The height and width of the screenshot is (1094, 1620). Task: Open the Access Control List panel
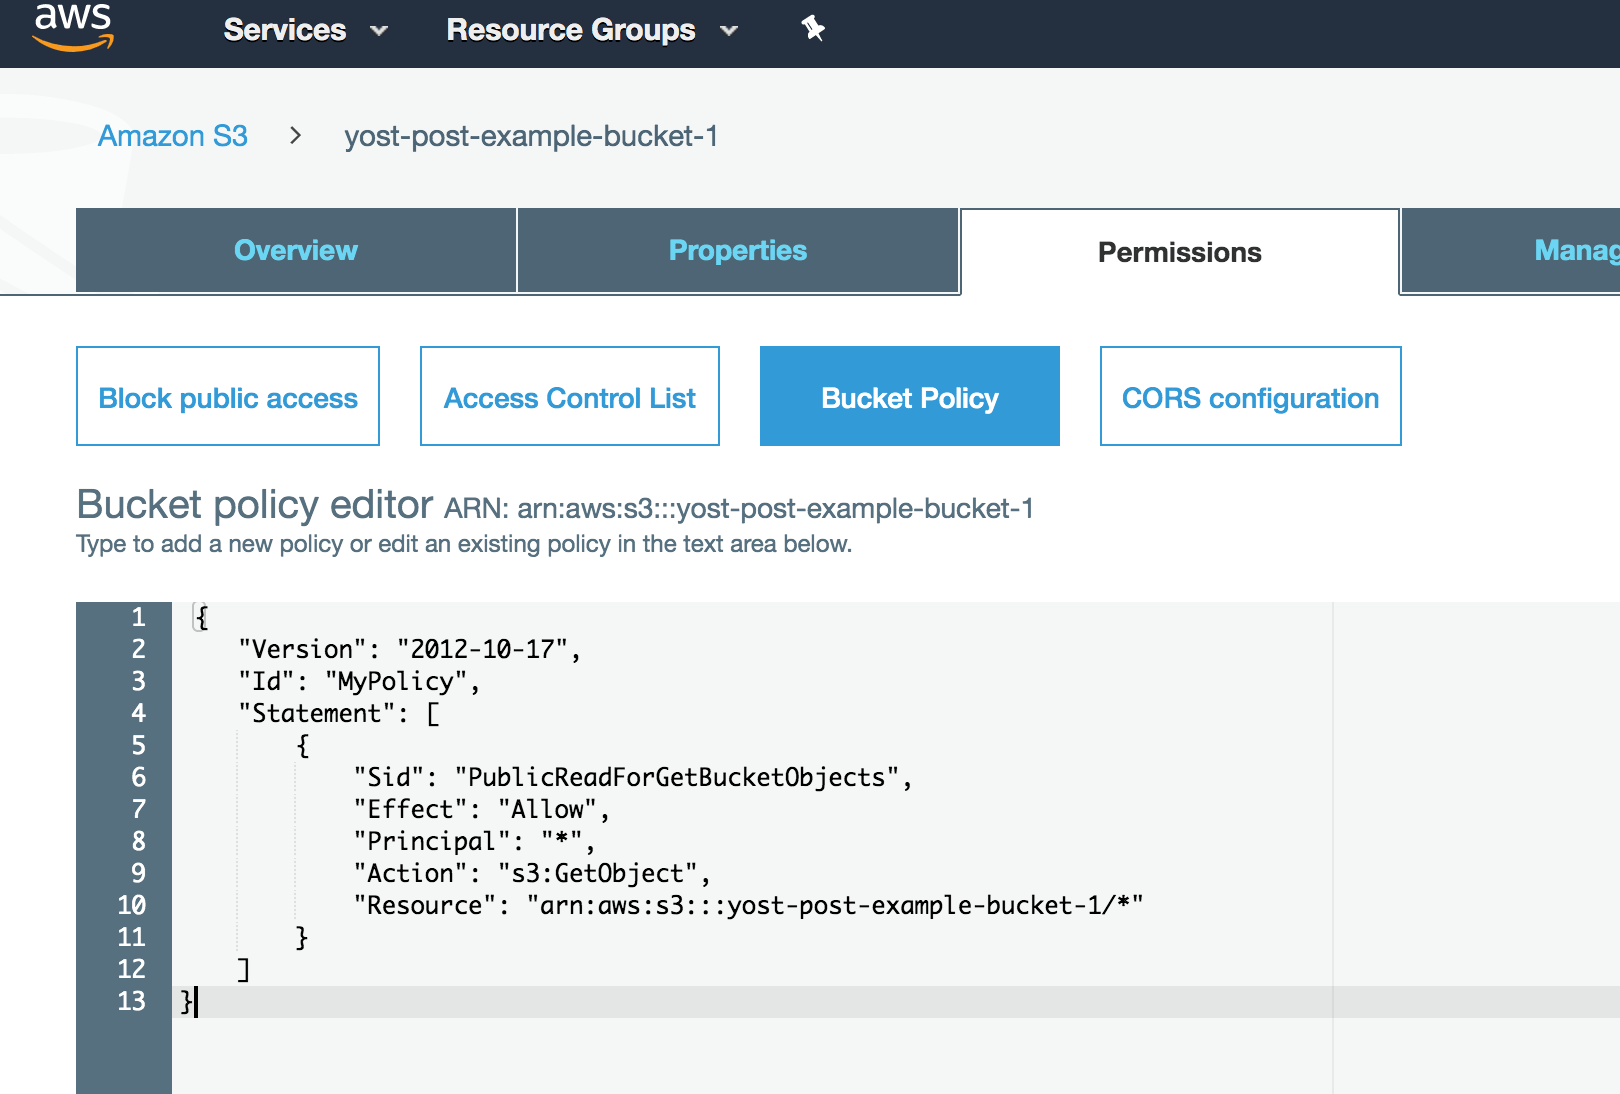click(x=569, y=396)
